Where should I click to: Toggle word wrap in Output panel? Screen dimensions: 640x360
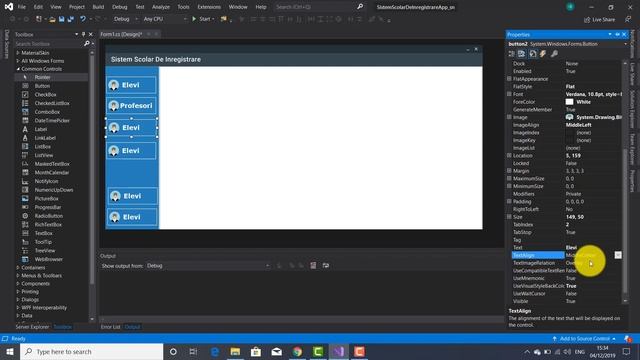[x=326, y=266]
